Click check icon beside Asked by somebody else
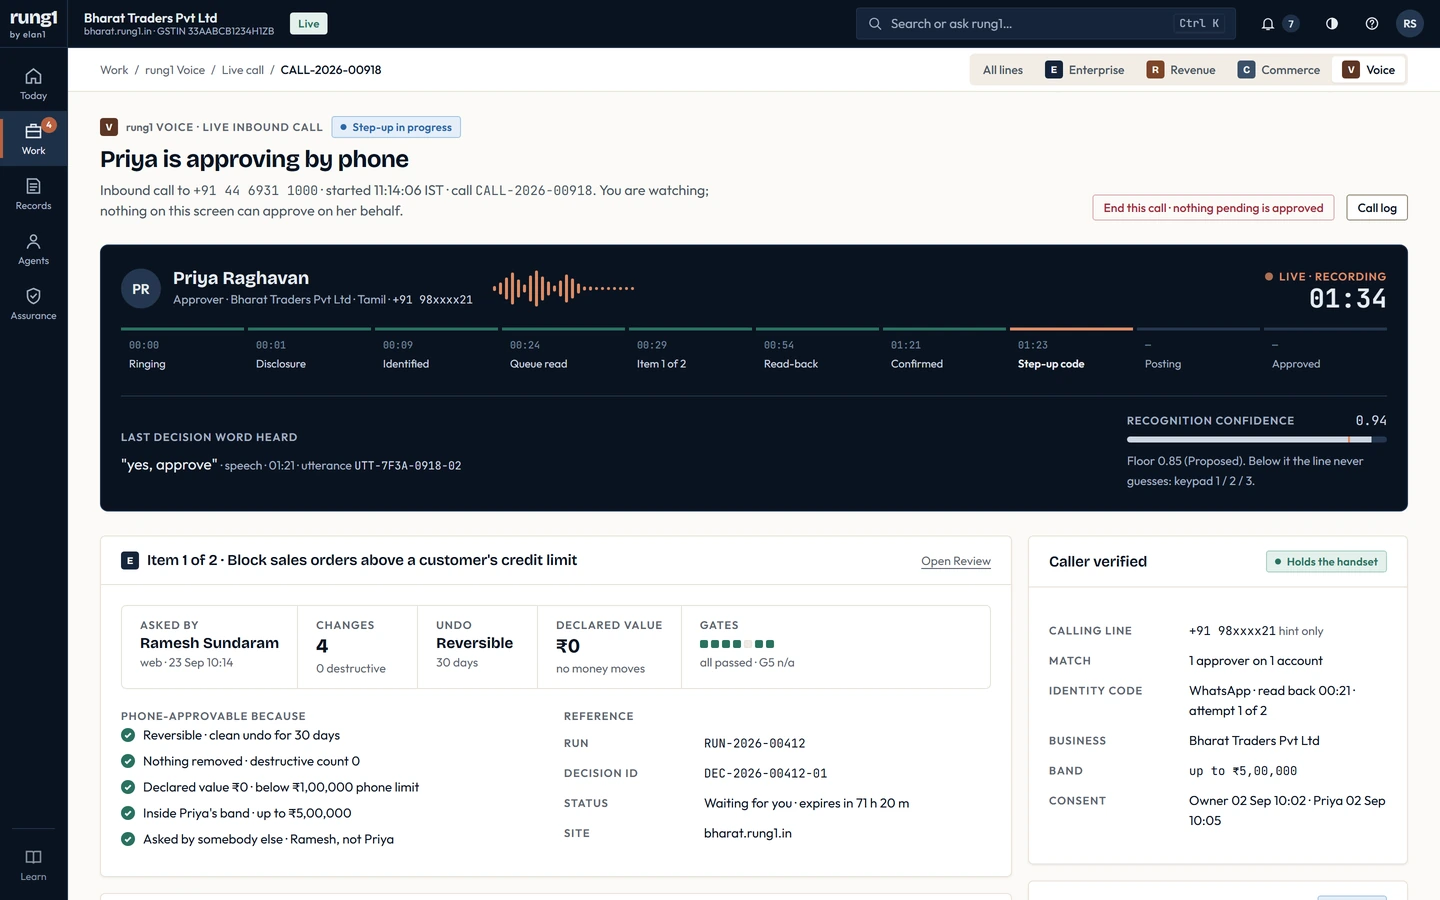The image size is (1440, 900). [x=128, y=839]
